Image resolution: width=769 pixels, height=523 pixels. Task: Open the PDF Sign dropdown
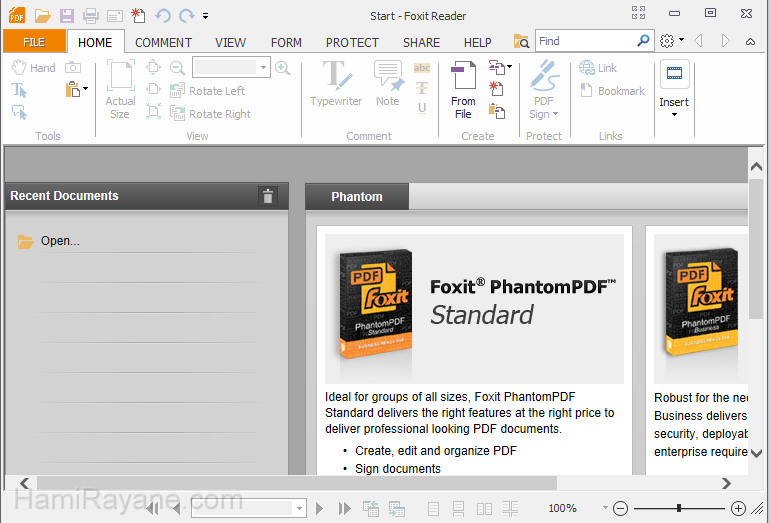[544, 90]
